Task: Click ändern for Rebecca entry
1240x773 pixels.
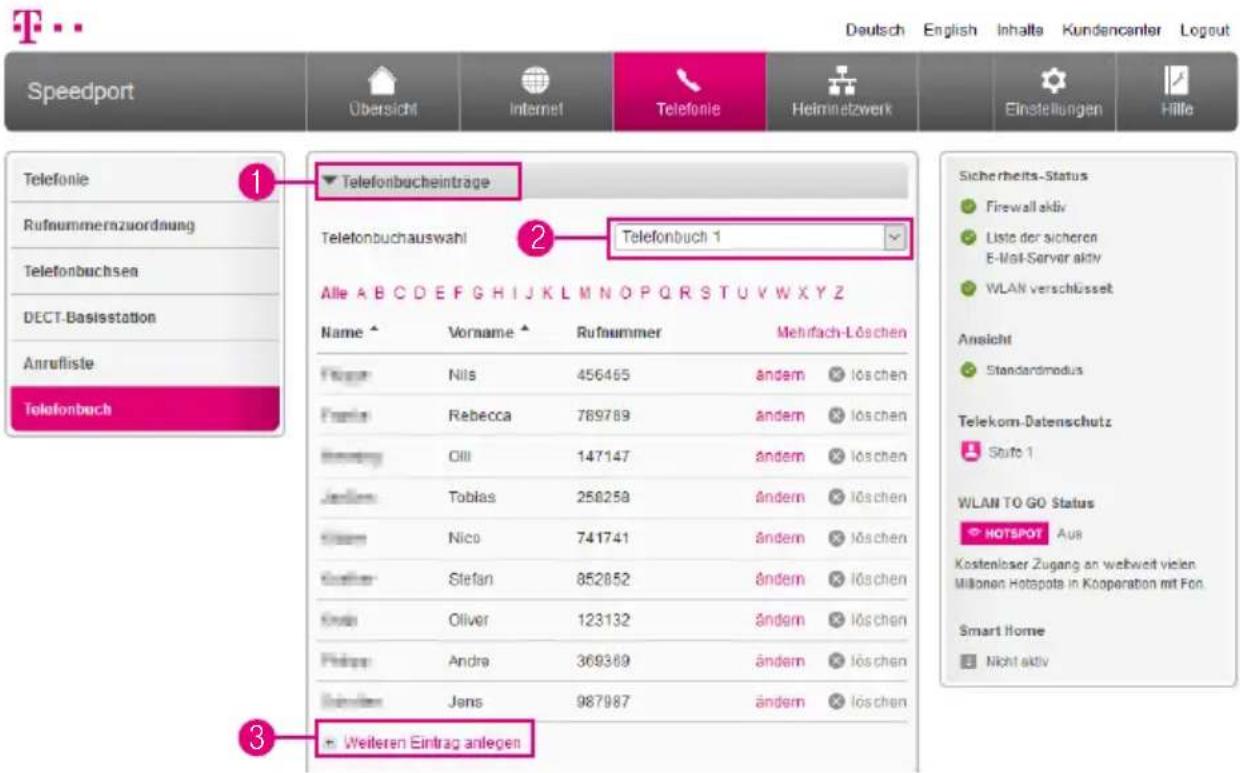Action: pyautogui.click(x=780, y=416)
